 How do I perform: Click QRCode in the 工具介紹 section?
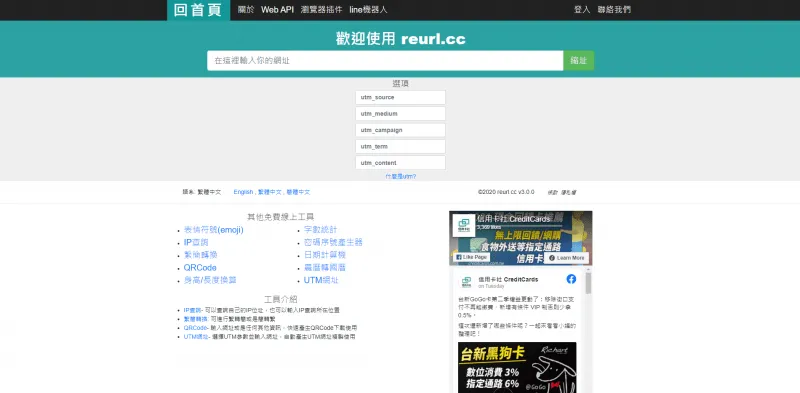(x=195, y=328)
